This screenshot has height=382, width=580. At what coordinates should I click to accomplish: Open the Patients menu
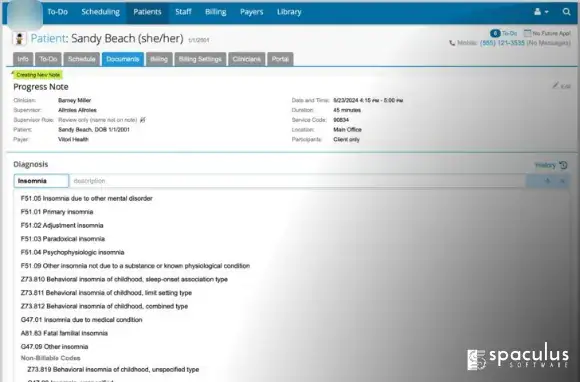pyautogui.click(x=147, y=12)
